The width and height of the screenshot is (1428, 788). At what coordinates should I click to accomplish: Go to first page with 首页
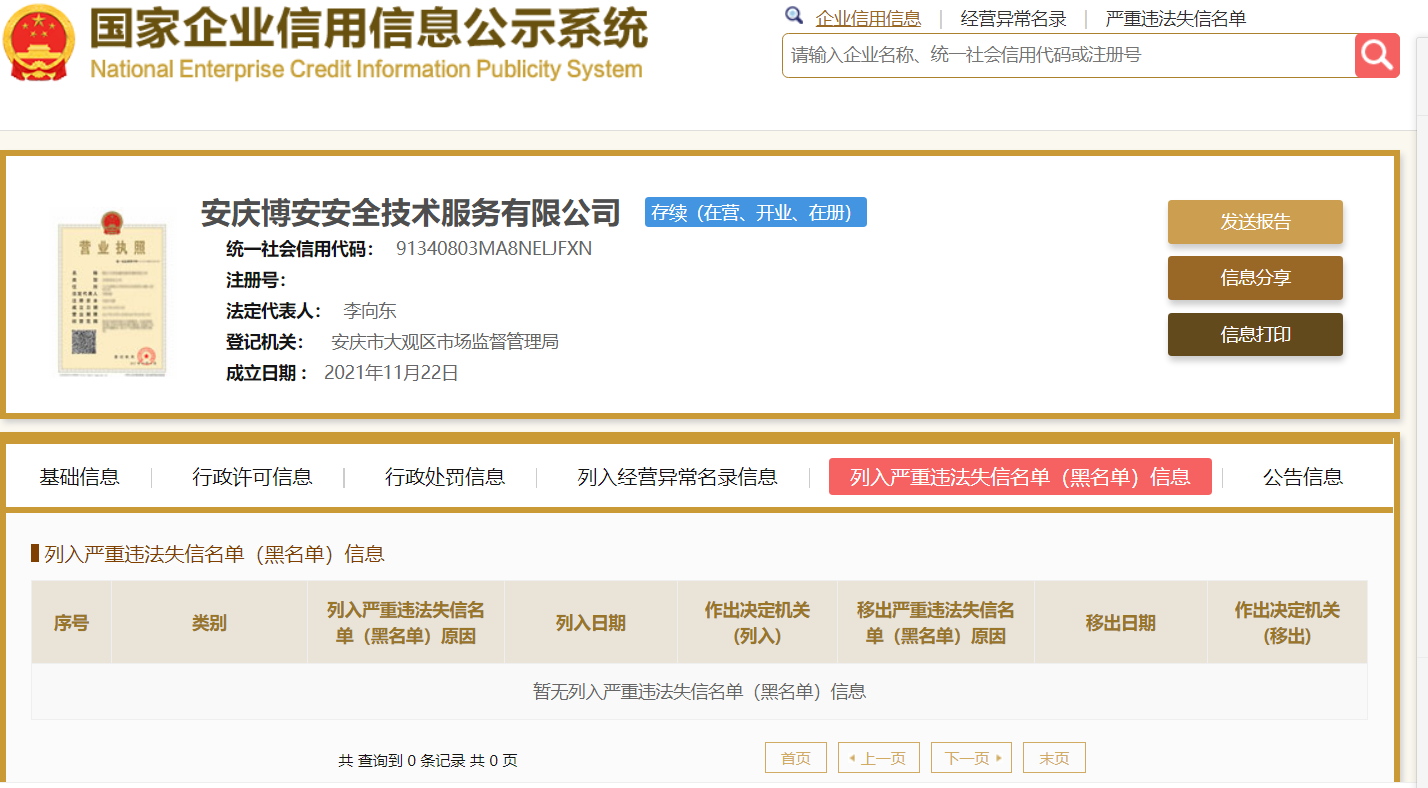[796, 758]
